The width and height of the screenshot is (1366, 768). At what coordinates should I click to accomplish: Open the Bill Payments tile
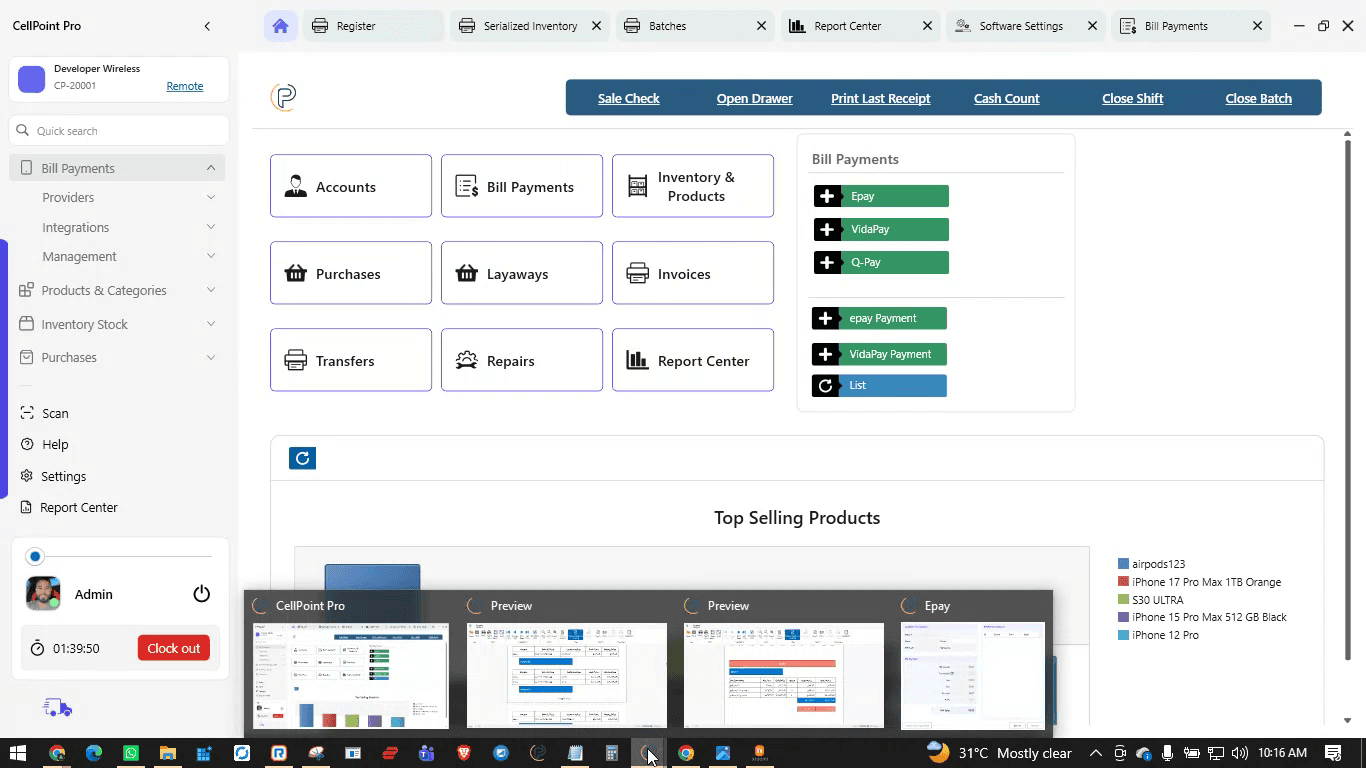[522, 186]
